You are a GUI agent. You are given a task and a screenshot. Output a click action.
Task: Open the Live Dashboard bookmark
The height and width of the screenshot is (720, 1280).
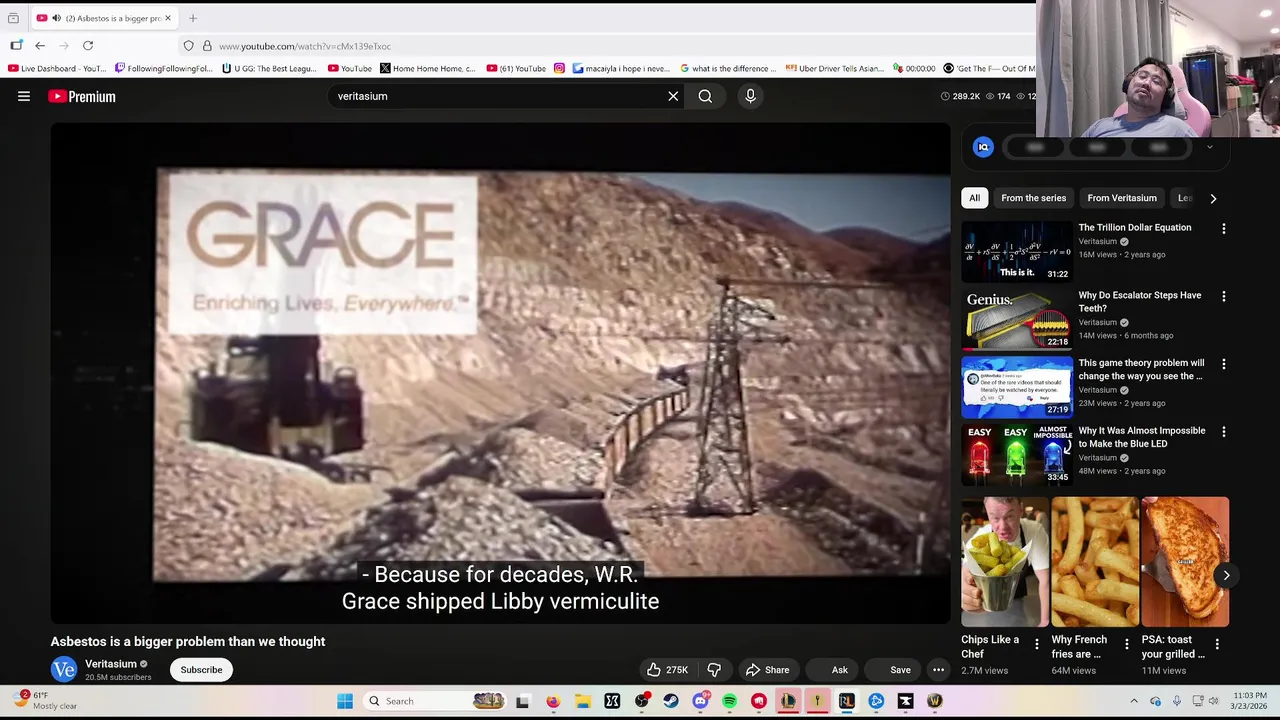57,68
